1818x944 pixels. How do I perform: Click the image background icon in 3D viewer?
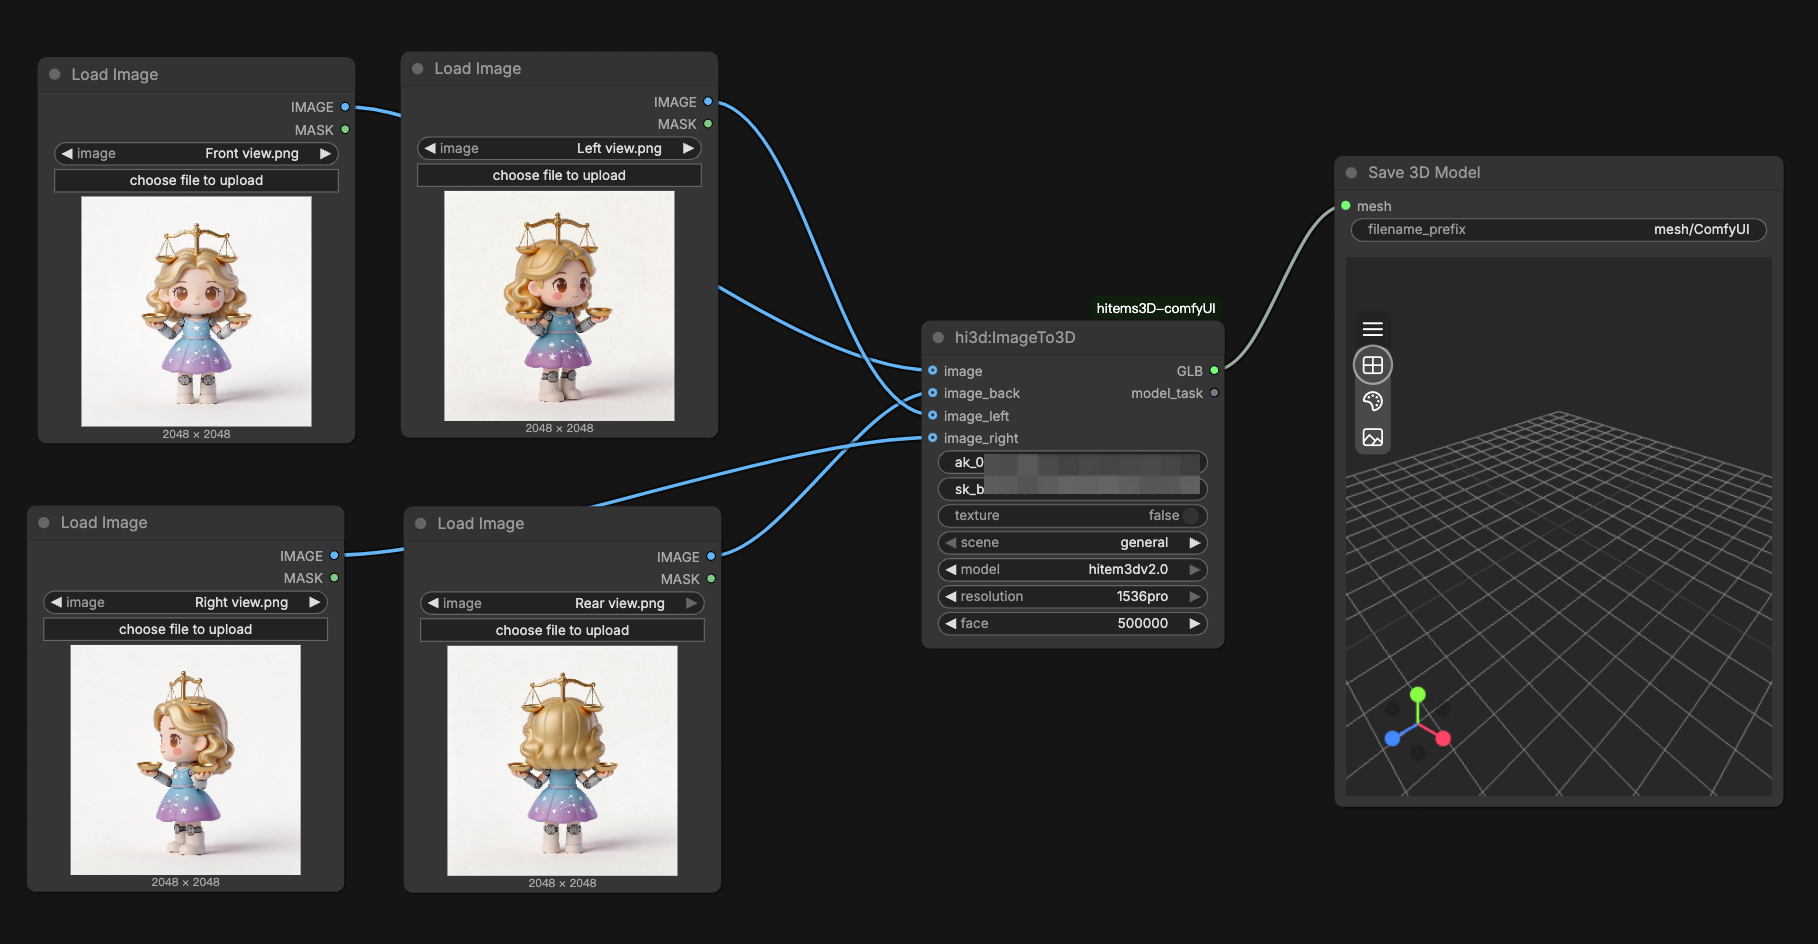(1372, 437)
